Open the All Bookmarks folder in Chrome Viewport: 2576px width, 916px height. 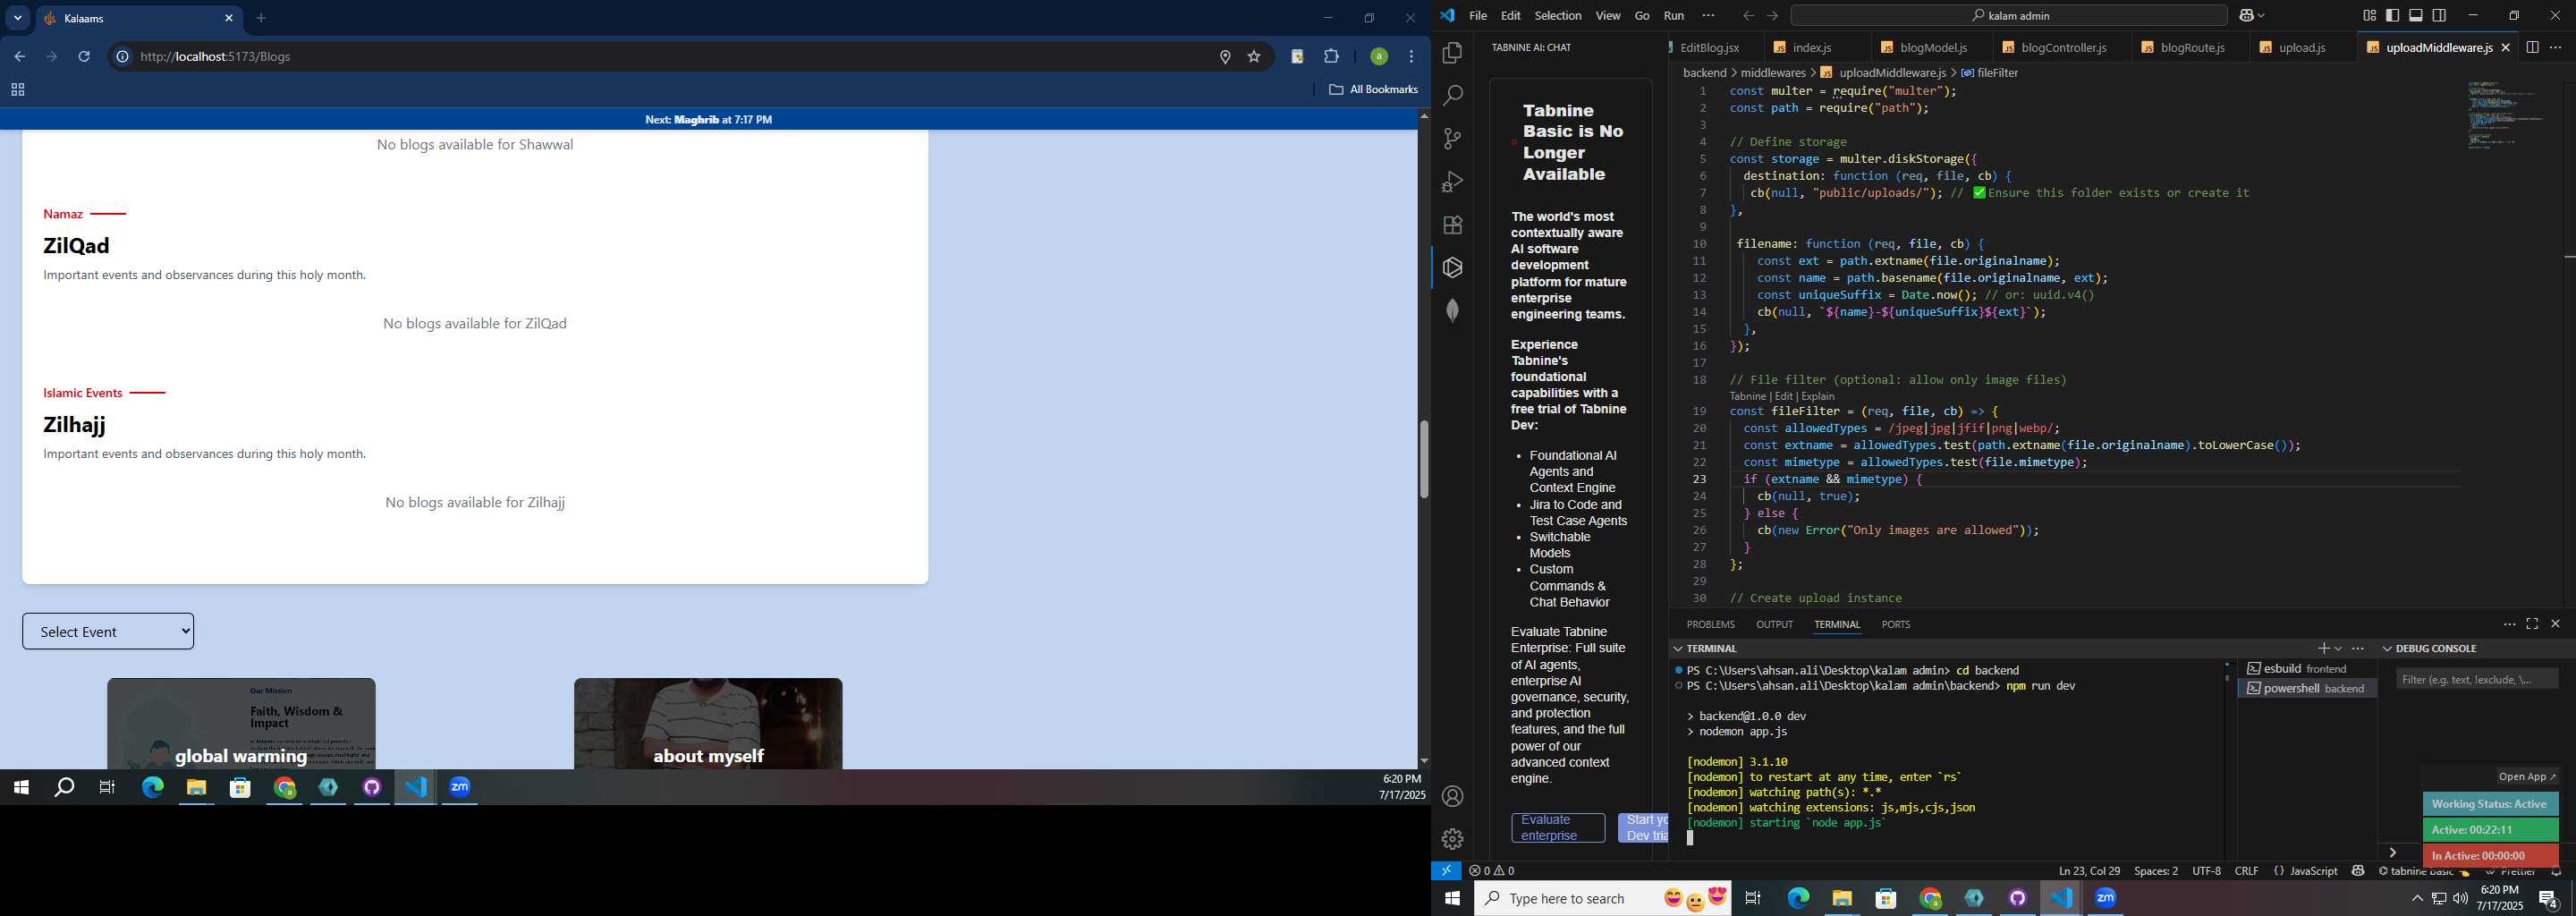coord(1373,90)
